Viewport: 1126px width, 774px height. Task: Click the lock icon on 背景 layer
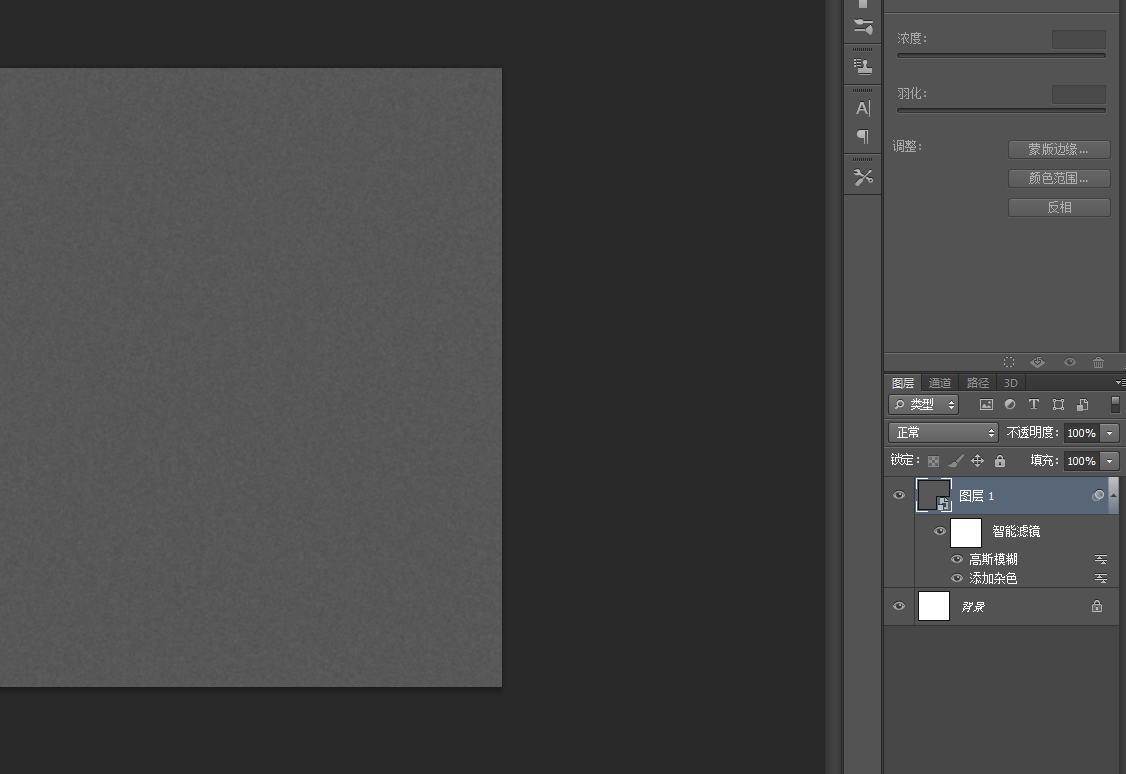click(1097, 607)
